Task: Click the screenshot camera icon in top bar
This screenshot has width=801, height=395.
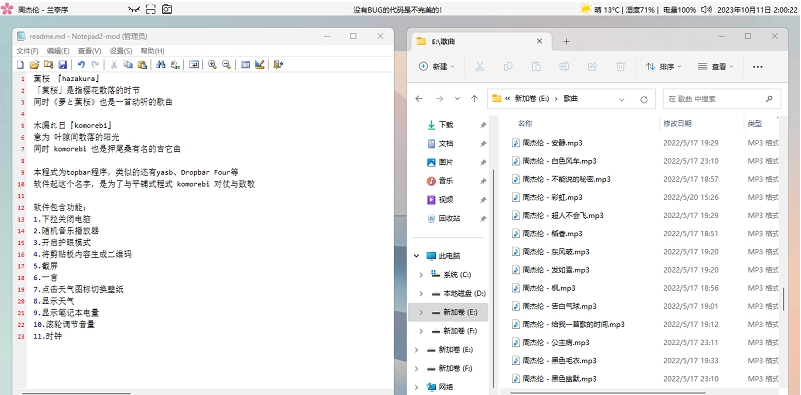Action: 167,9
